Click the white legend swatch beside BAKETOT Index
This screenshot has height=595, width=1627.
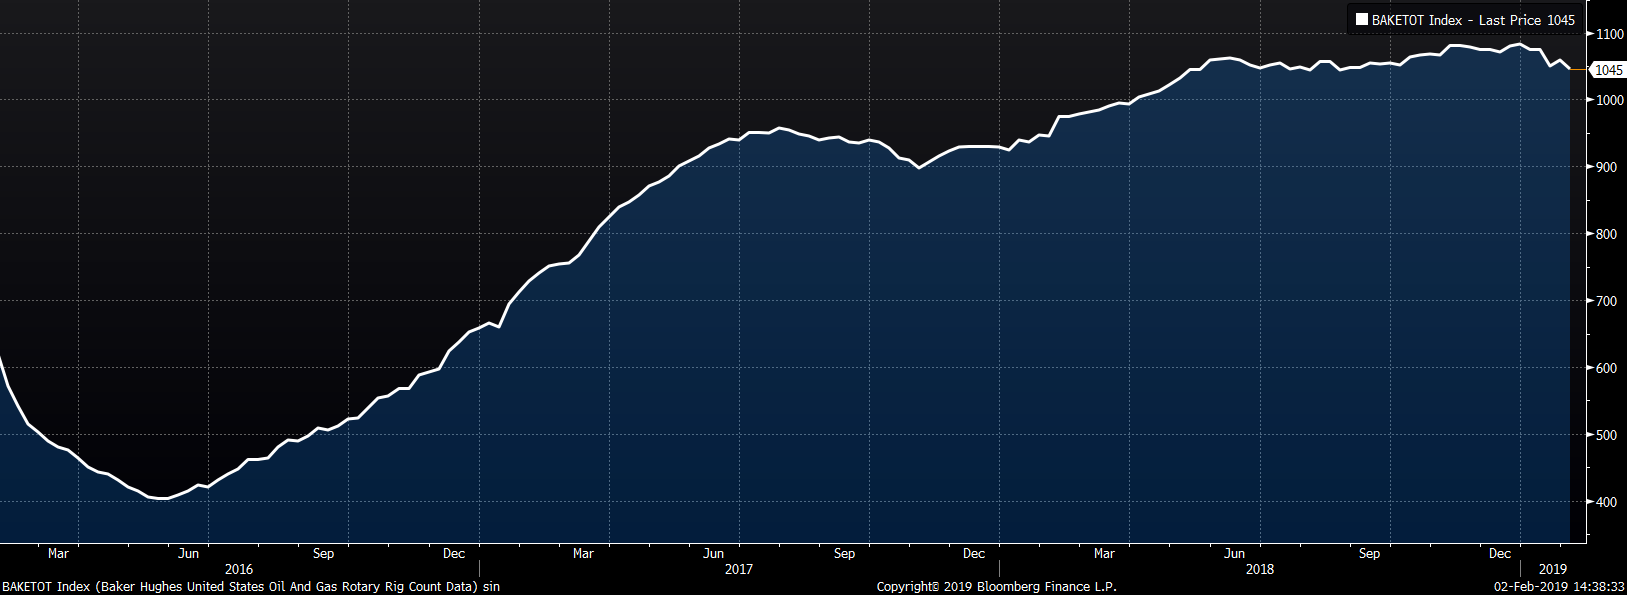(1361, 20)
